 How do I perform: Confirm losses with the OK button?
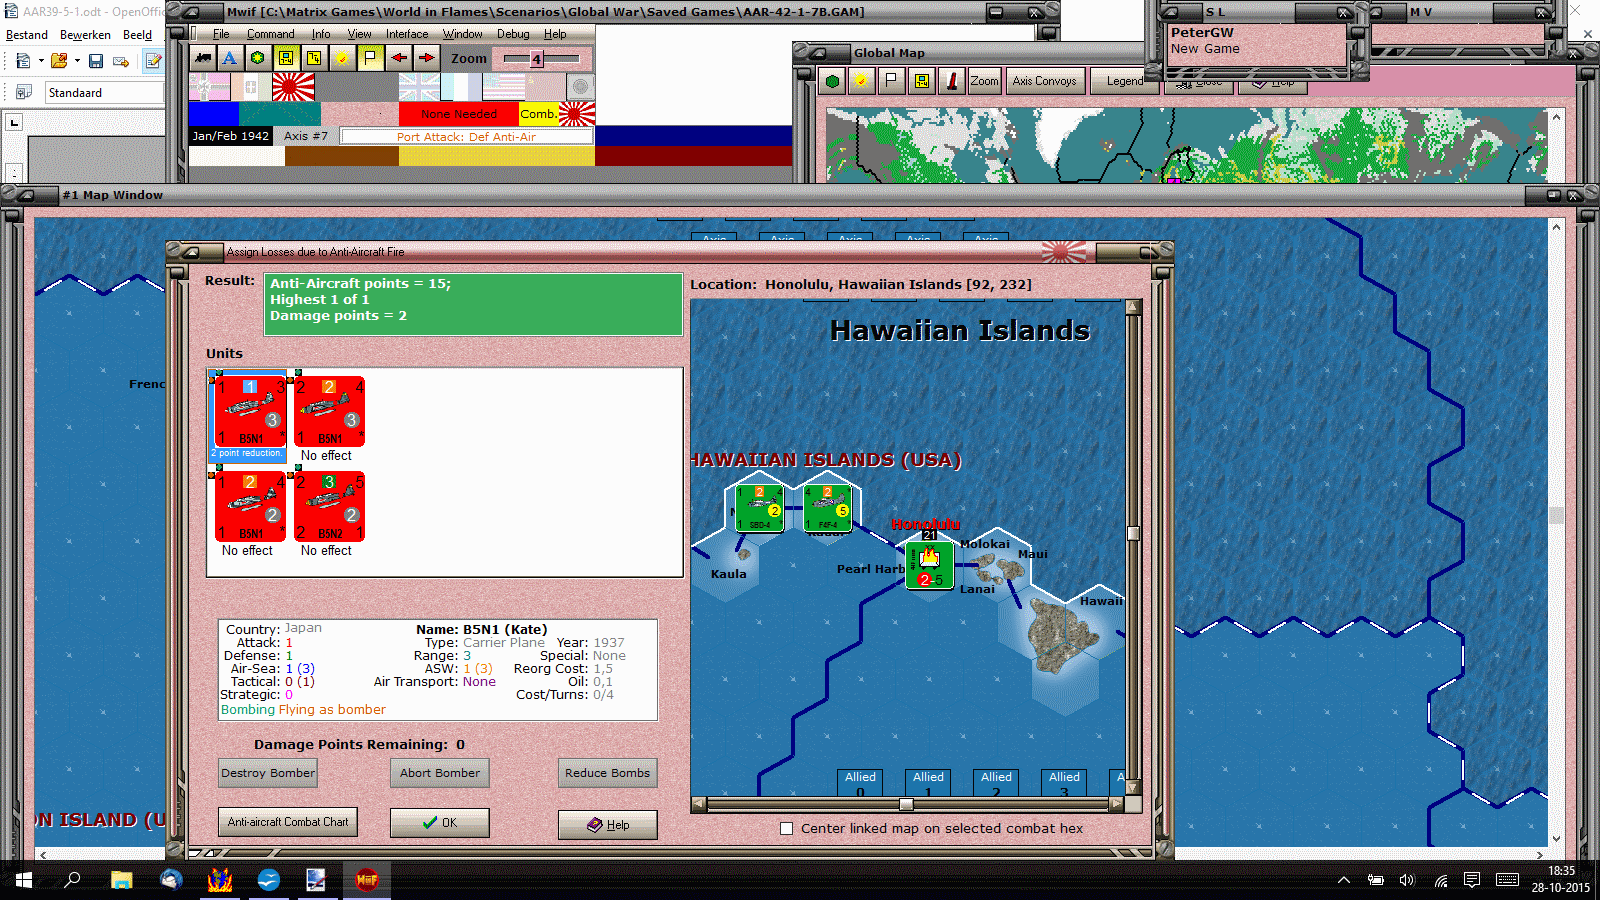coord(440,823)
